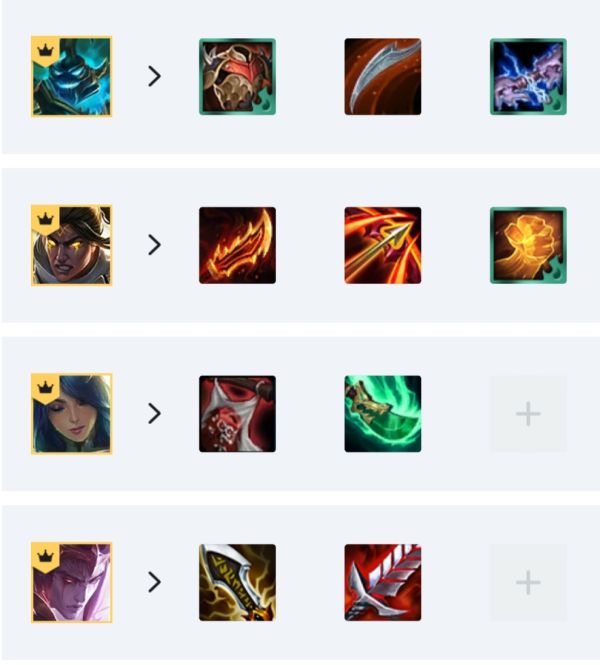Expand the chevron beside the purple champion
Screen dimensions: 600x665
tap(155, 582)
